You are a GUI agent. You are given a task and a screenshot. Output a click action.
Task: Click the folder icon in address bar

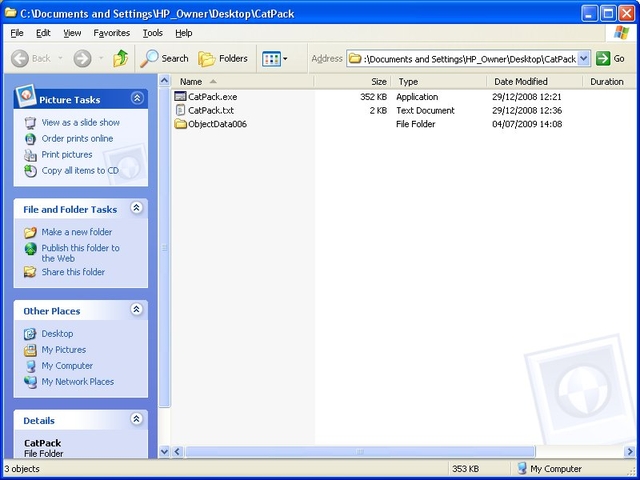[x=355, y=59]
